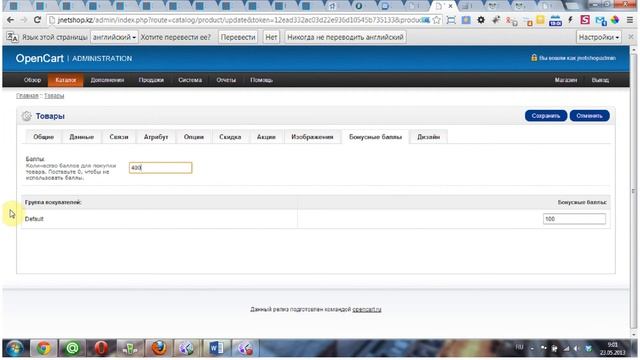Click the Товары gear heading icon
This screenshot has width=640, height=360.
[x=27, y=116]
